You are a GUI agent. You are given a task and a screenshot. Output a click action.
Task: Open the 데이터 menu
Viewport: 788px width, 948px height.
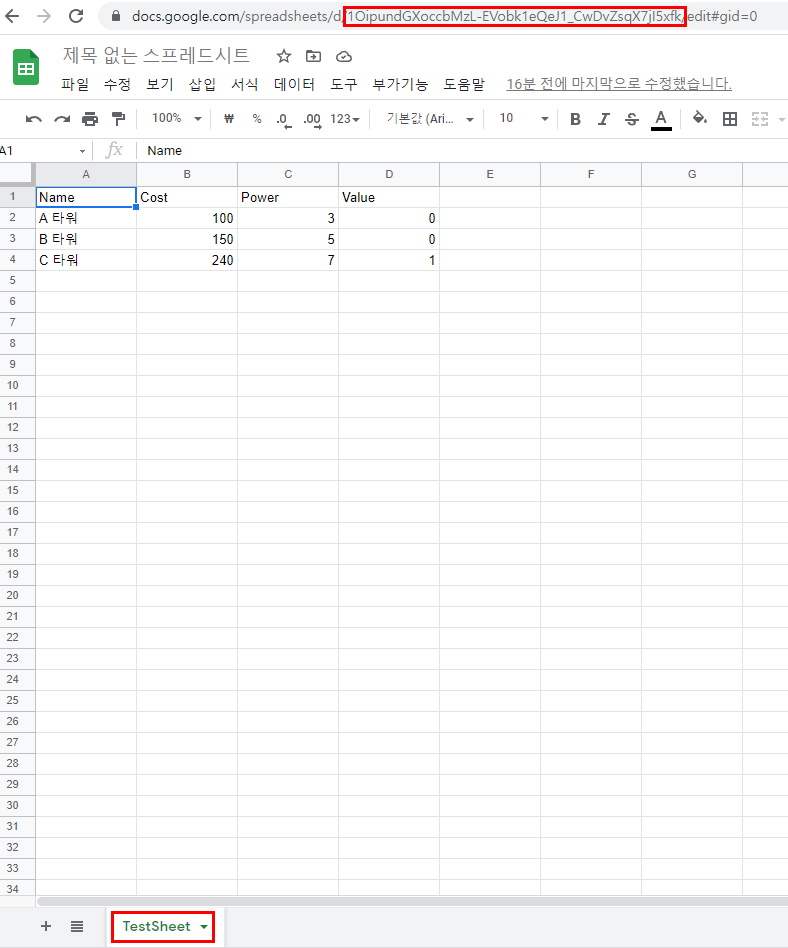coord(294,84)
